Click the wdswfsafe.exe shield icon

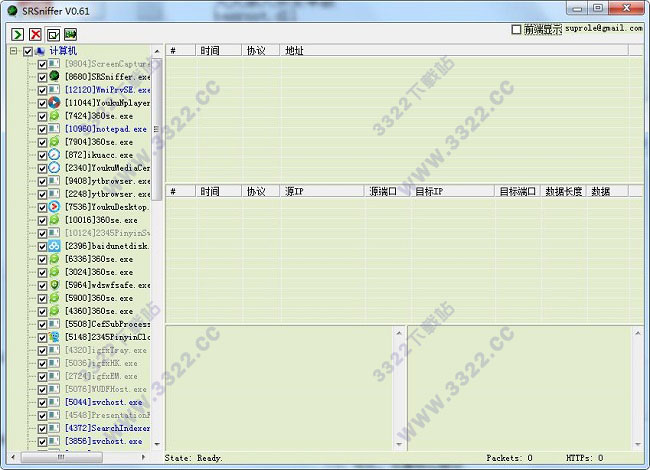54,285
